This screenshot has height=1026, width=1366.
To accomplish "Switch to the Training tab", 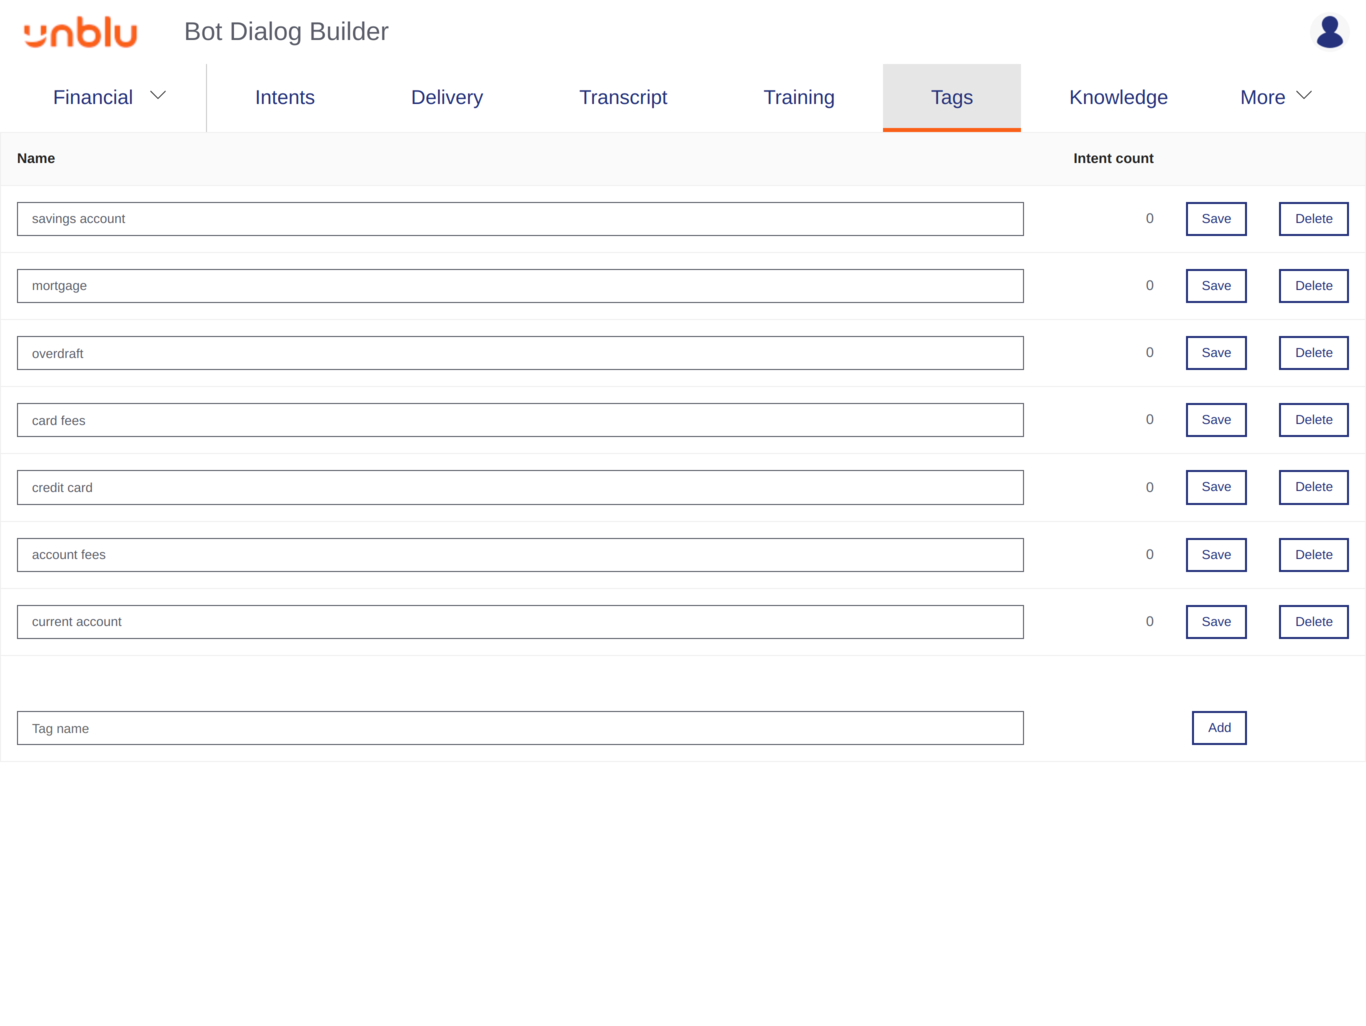I will coord(798,97).
